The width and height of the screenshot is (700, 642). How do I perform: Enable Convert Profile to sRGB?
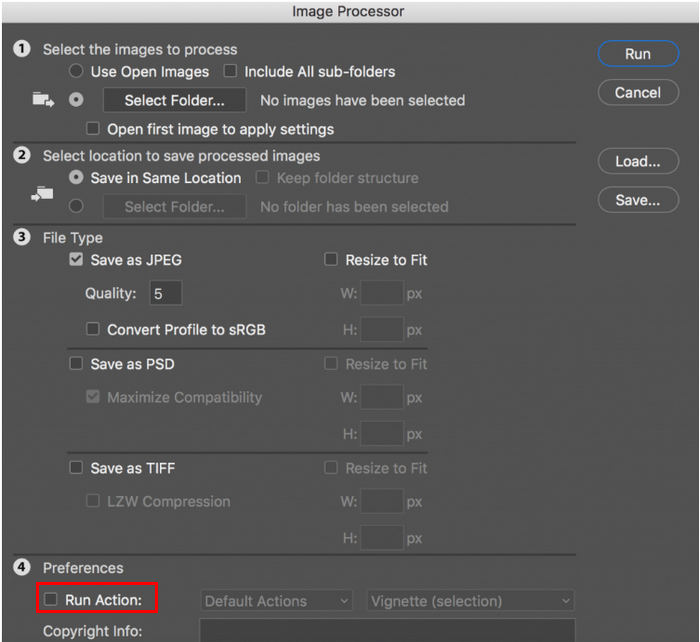click(92, 329)
